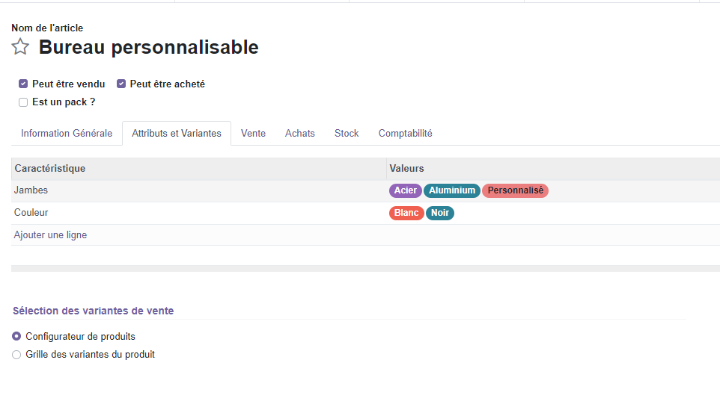Image resolution: width=720 pixels, height=404 pixels.
Task: Select the Noir color tag
Action: click(440, 213)
